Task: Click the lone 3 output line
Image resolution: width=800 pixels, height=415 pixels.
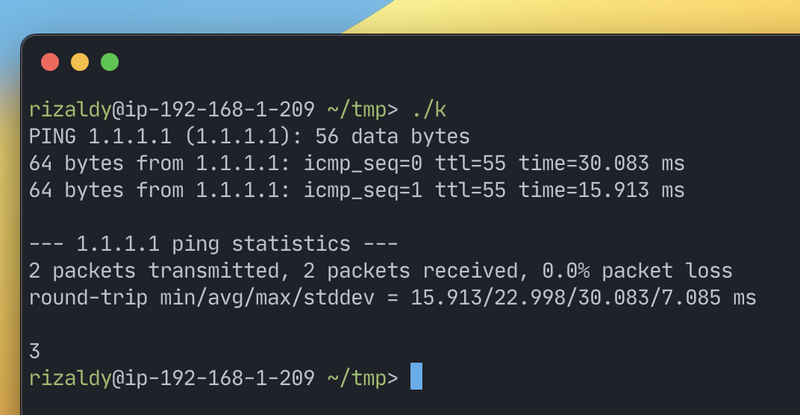Action: pyautogui.click(x=34, y=351)
